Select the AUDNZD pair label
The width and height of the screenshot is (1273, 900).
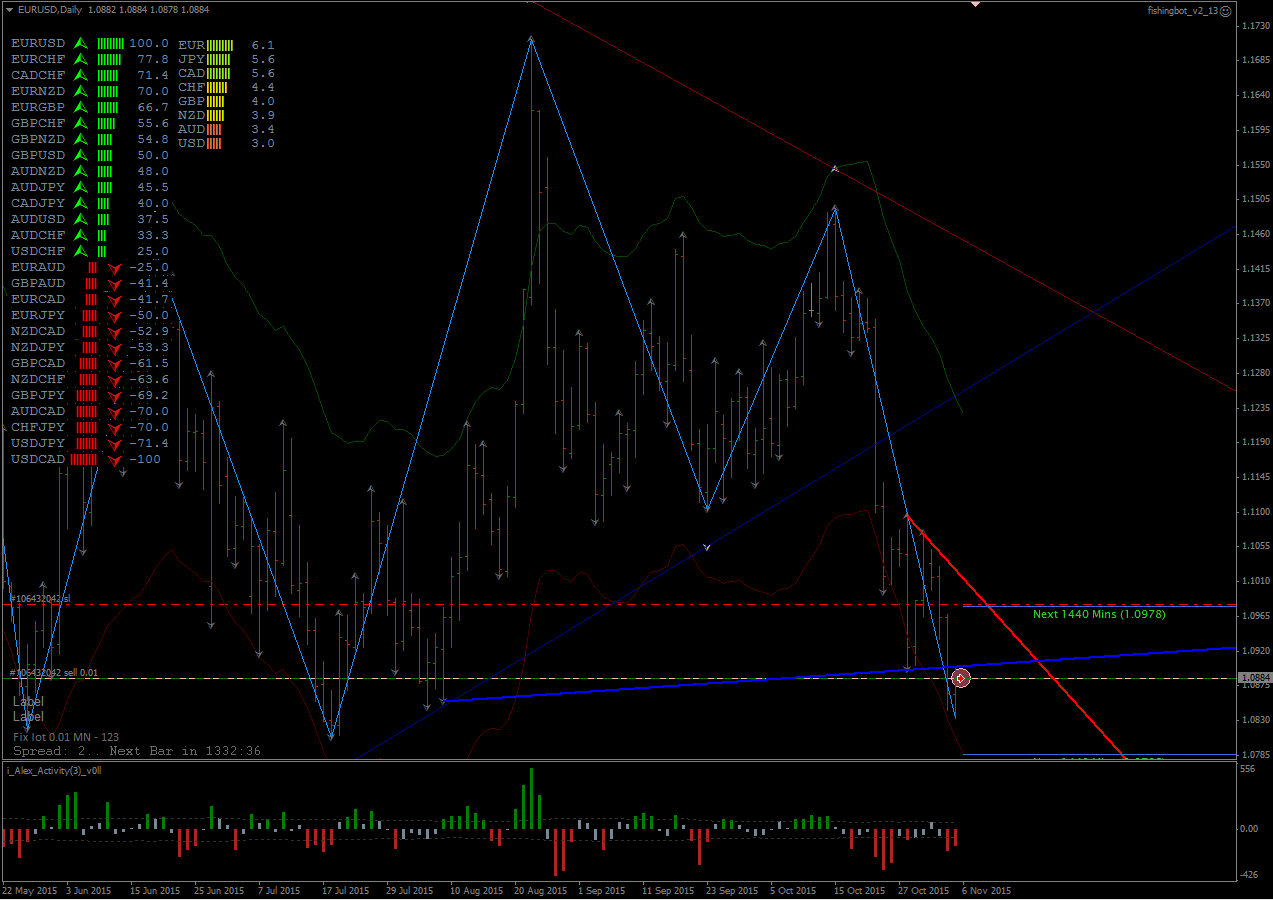[x=38, y=172]
